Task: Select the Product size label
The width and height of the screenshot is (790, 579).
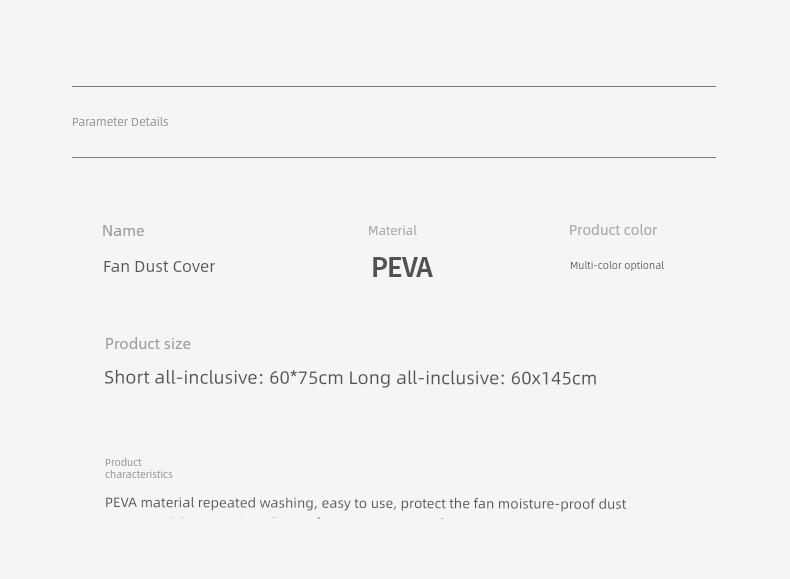Action: [x=148, y=344]
